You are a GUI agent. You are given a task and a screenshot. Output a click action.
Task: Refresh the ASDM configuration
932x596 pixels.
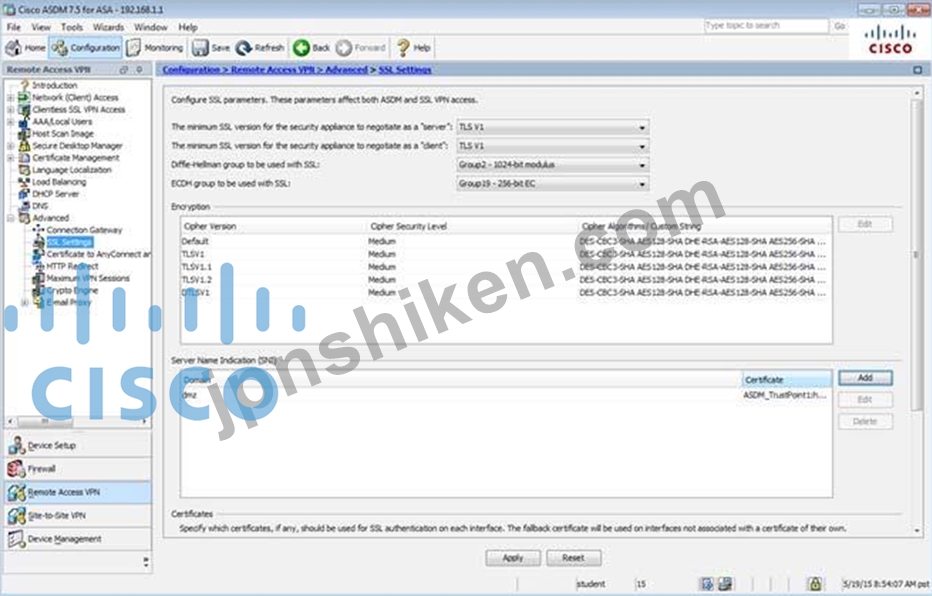[x=260, y=48]
